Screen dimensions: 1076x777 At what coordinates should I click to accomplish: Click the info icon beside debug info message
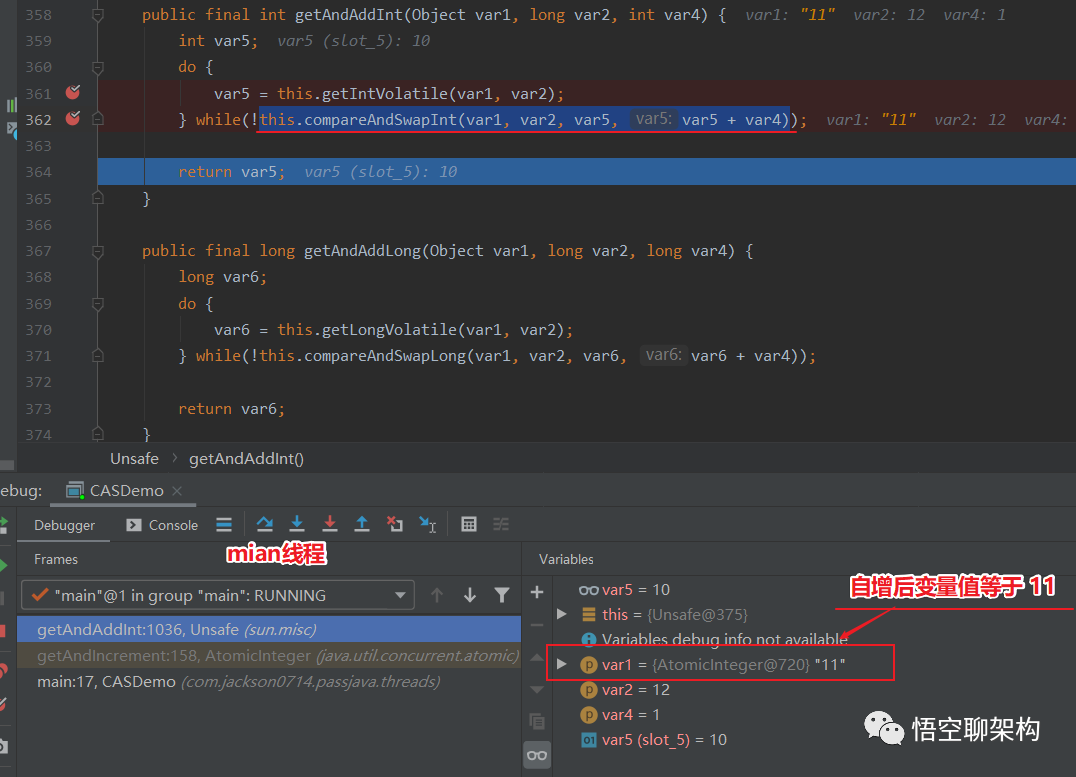pyautogui.click(x=589, y=640)
